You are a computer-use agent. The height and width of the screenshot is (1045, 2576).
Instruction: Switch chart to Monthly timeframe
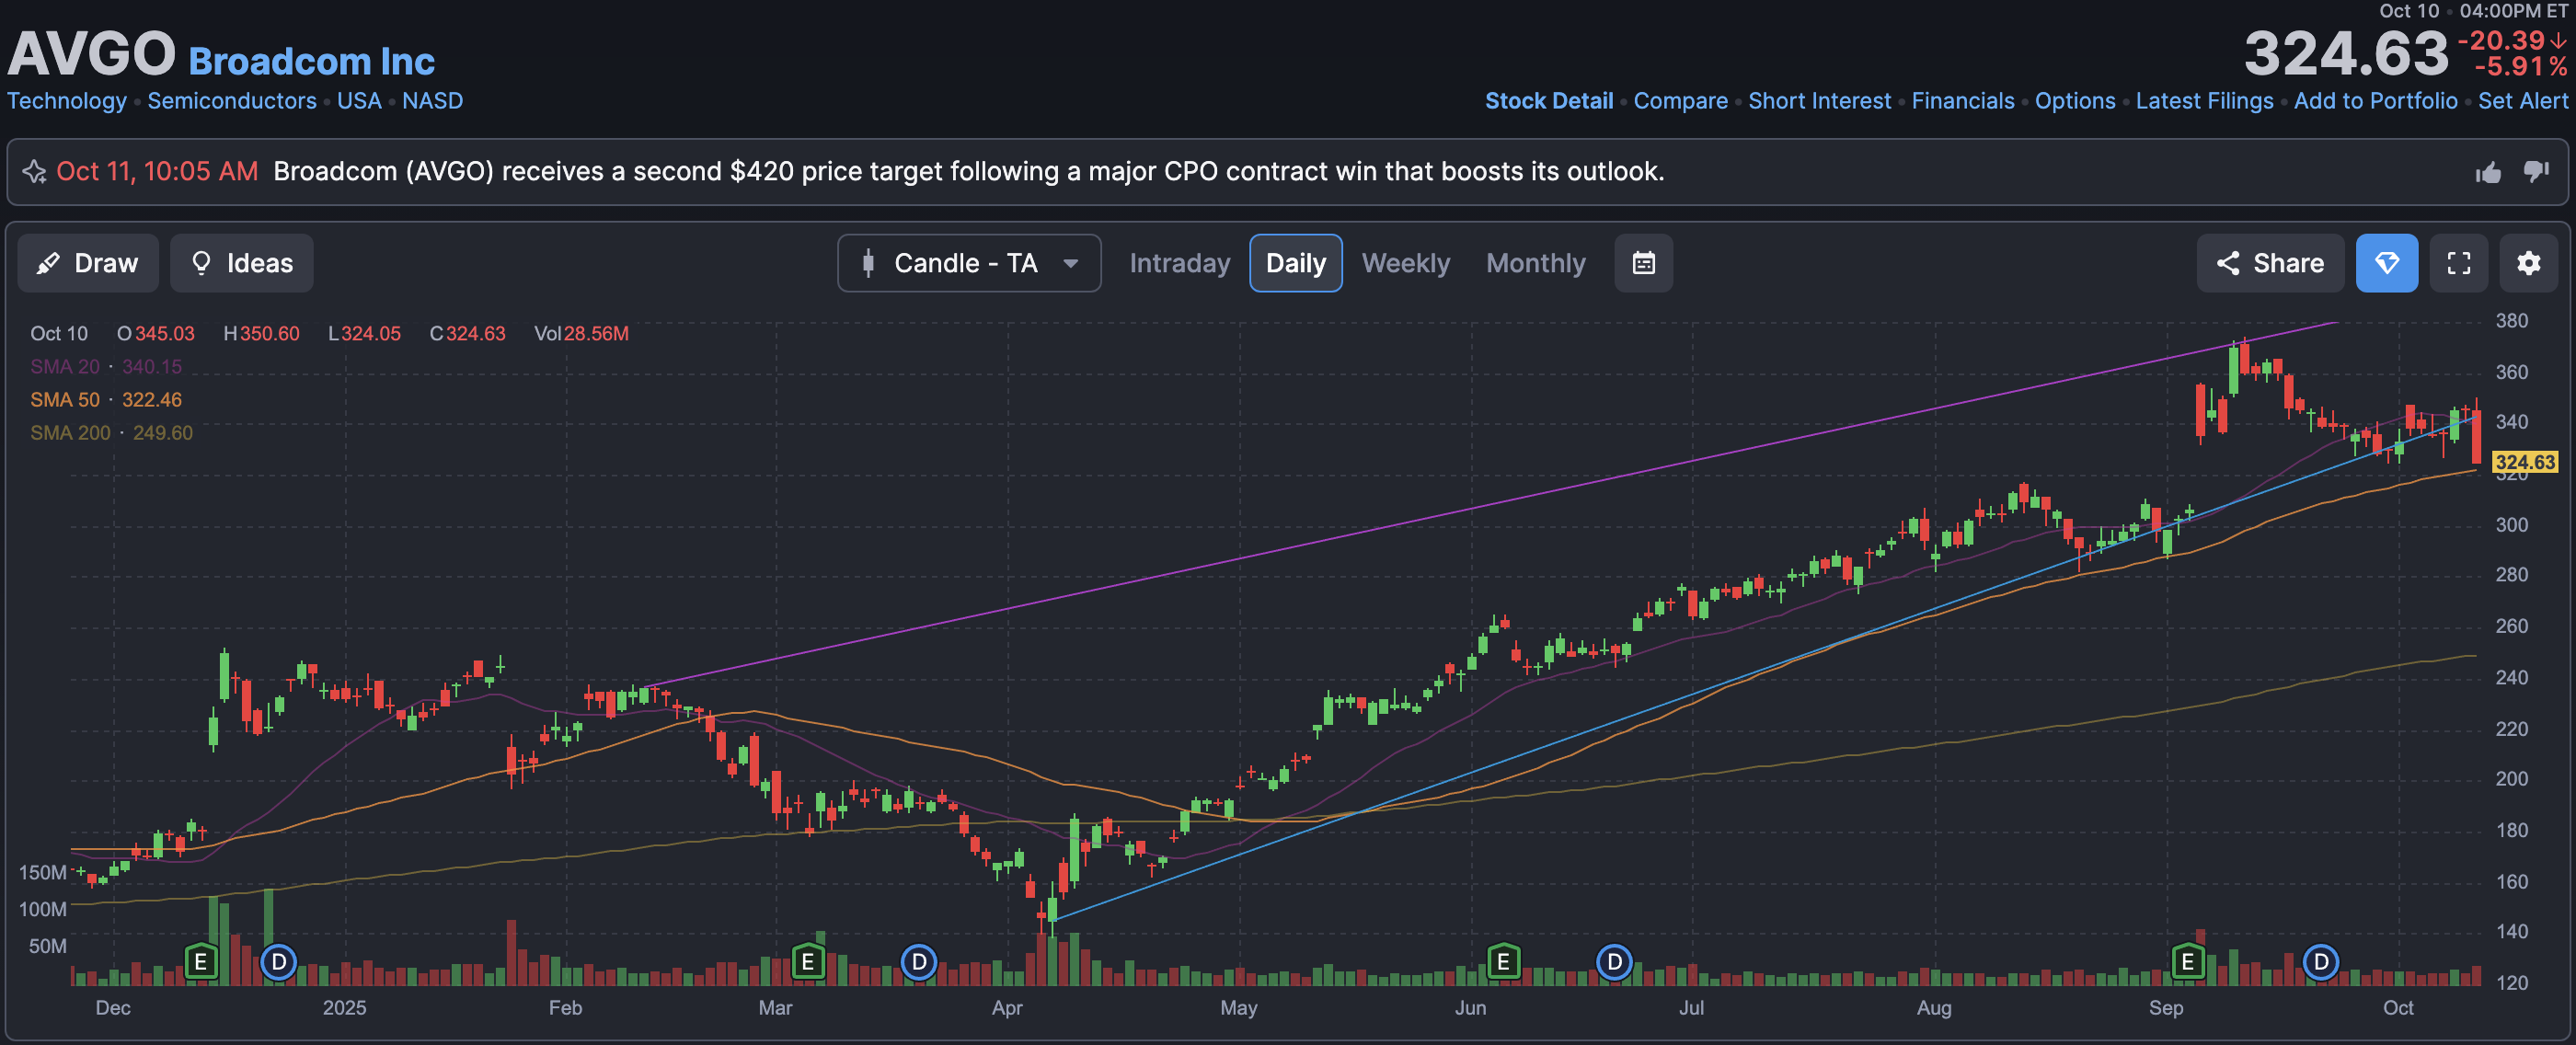pyautogui.click(x=1535, y=263)
